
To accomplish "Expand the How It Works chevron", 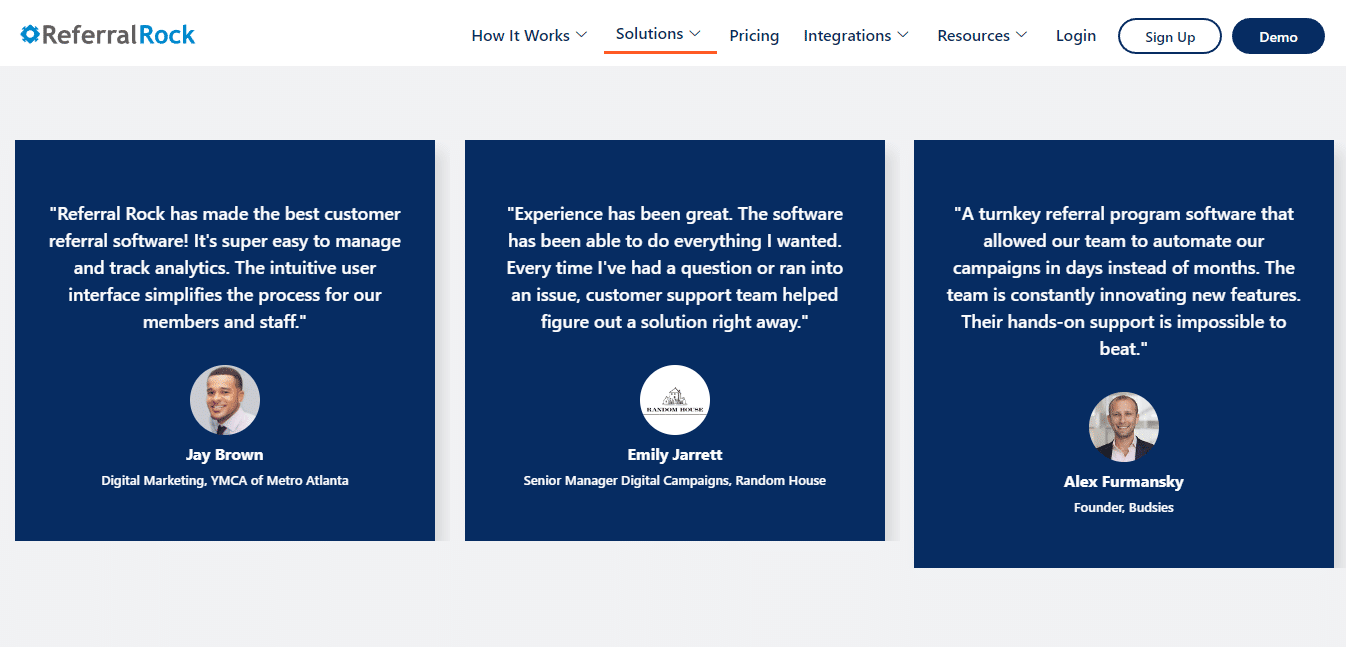I will click(581, 35).
